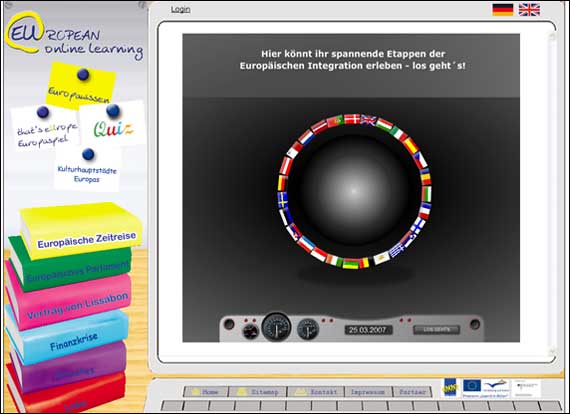570x414 pixels.
Task: Open the Impressum tab
Action: click(368, 392)
